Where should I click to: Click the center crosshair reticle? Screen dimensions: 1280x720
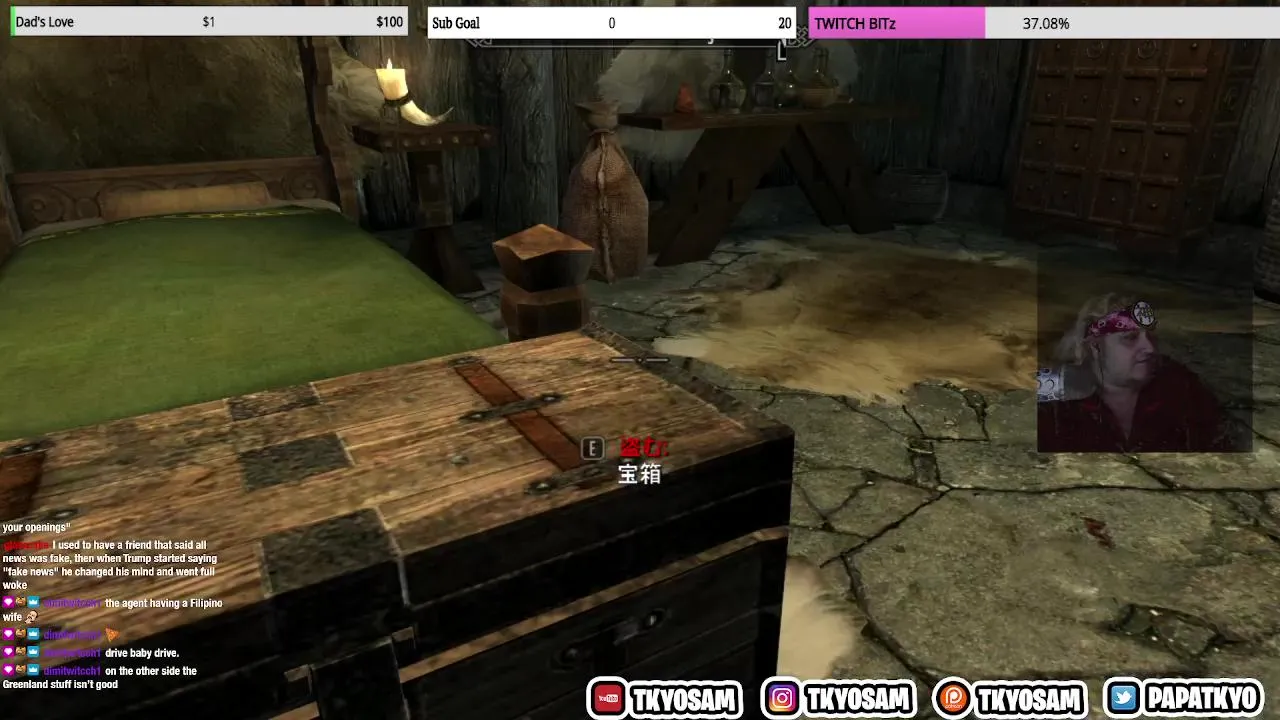[x=640, y=358]
